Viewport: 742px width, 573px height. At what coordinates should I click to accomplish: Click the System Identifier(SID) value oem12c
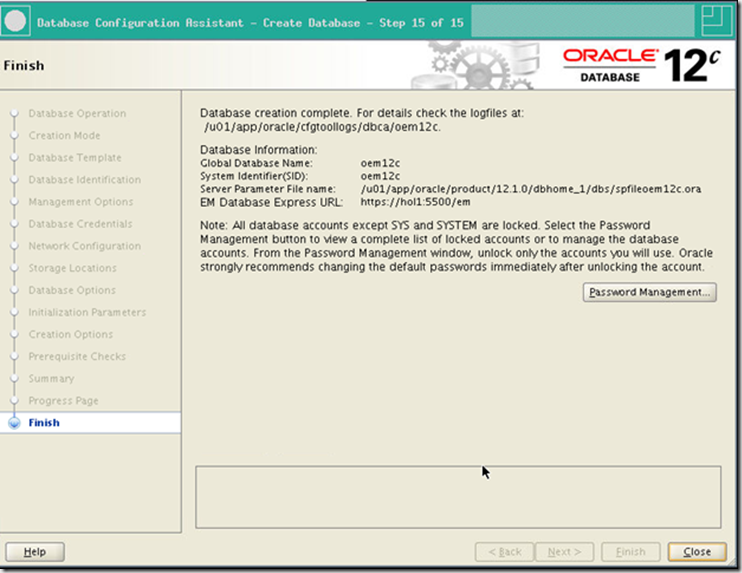[380, 176]
